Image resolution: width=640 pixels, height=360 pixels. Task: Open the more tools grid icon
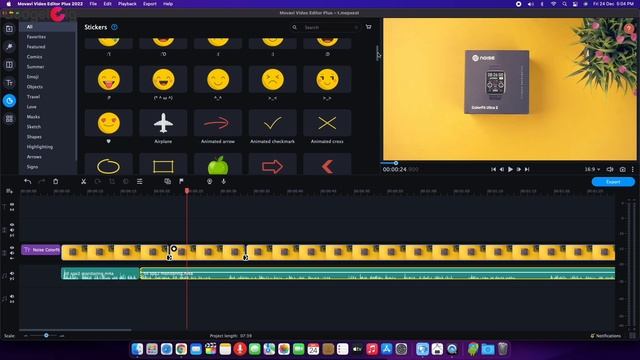tap(9, 119)
